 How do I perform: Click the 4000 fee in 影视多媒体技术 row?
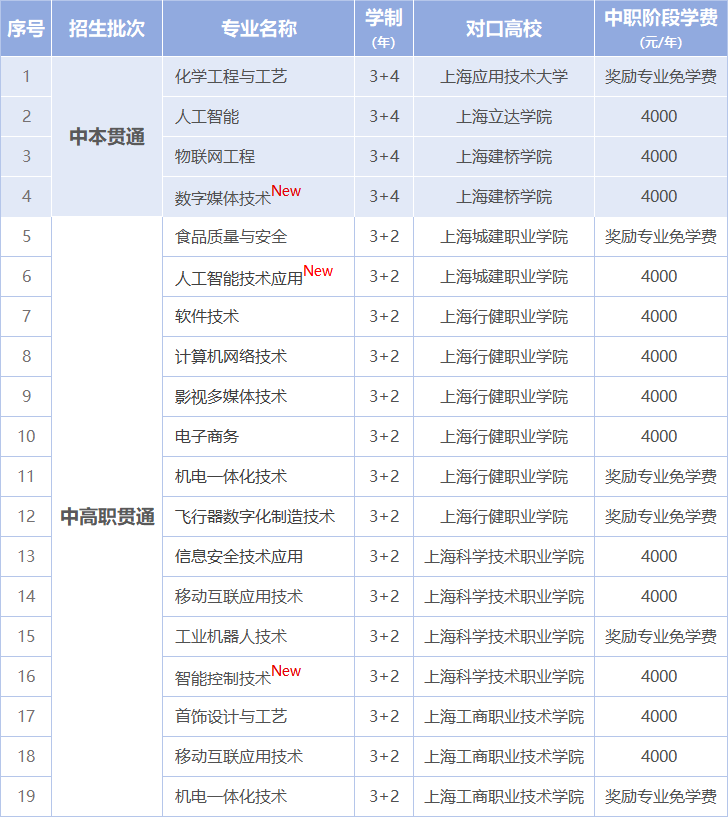[661, 396]
